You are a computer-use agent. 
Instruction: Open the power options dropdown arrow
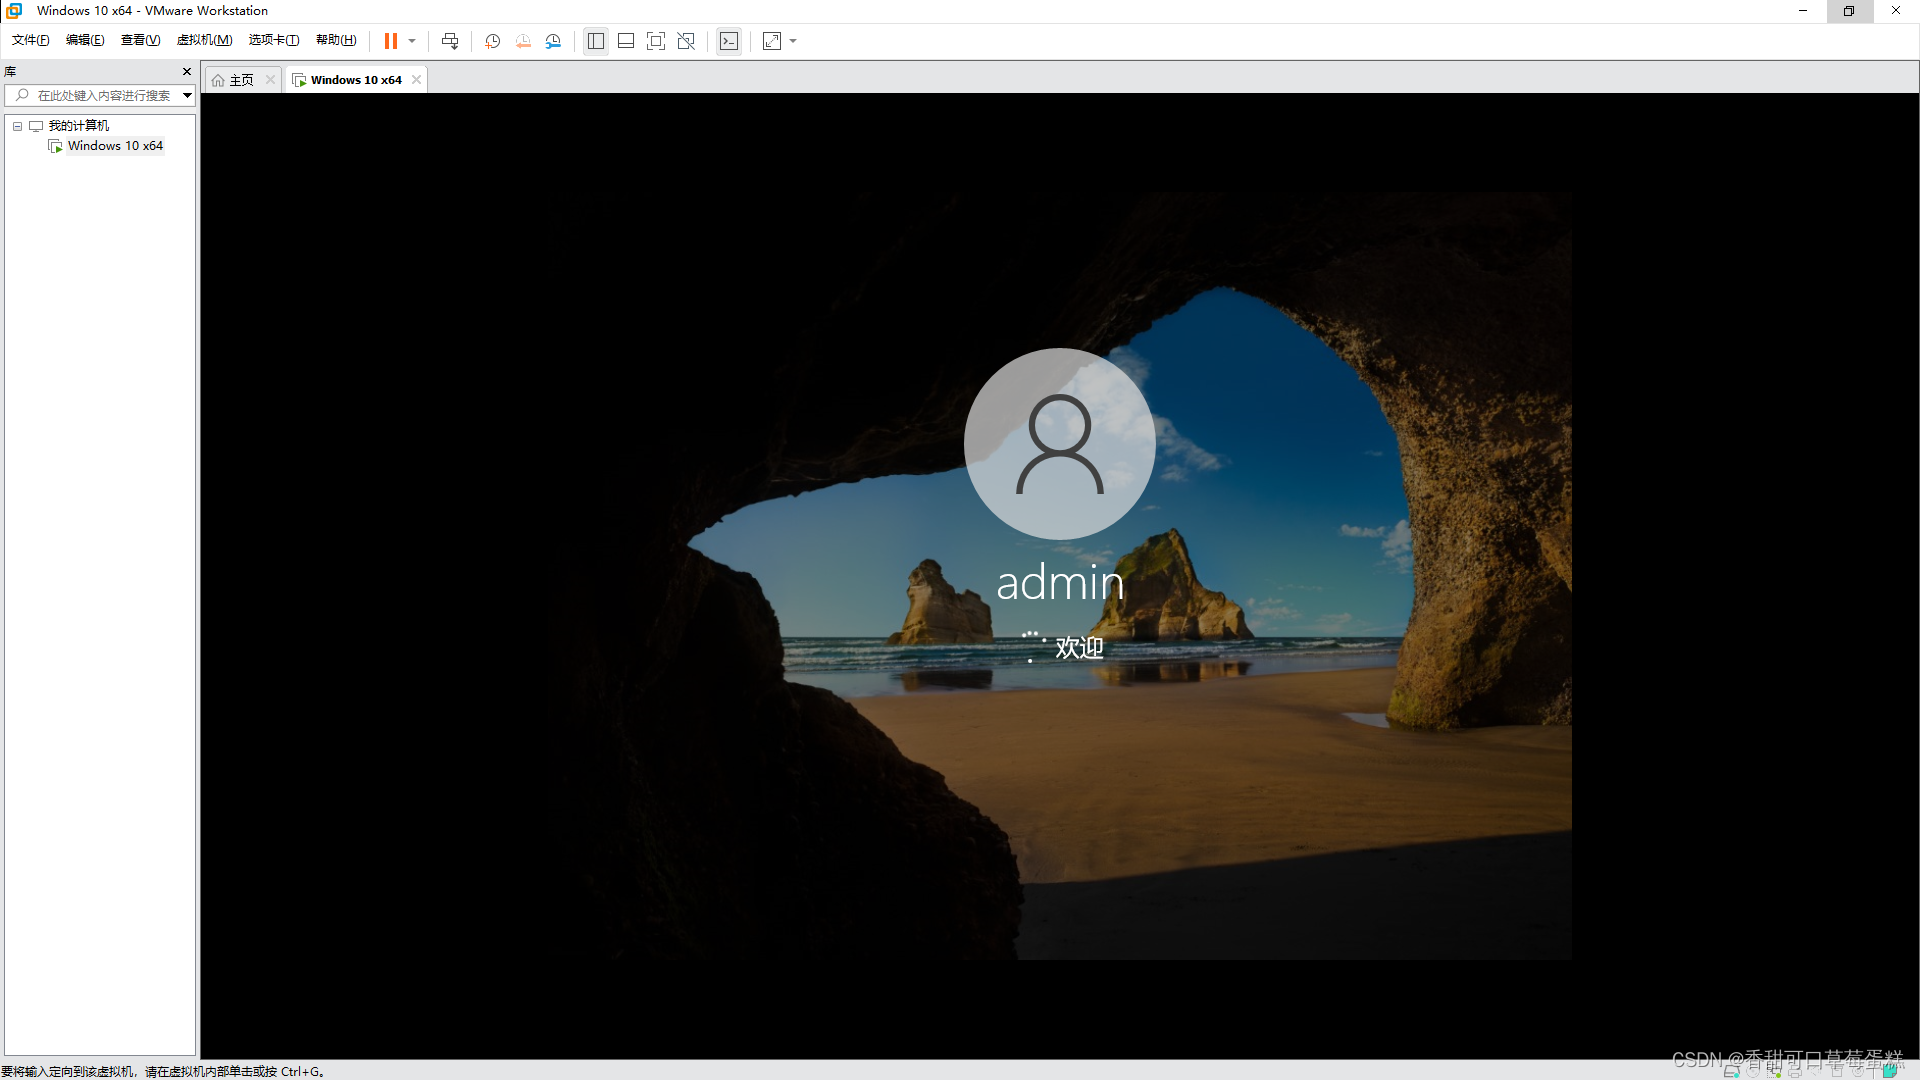click(411, 41)
